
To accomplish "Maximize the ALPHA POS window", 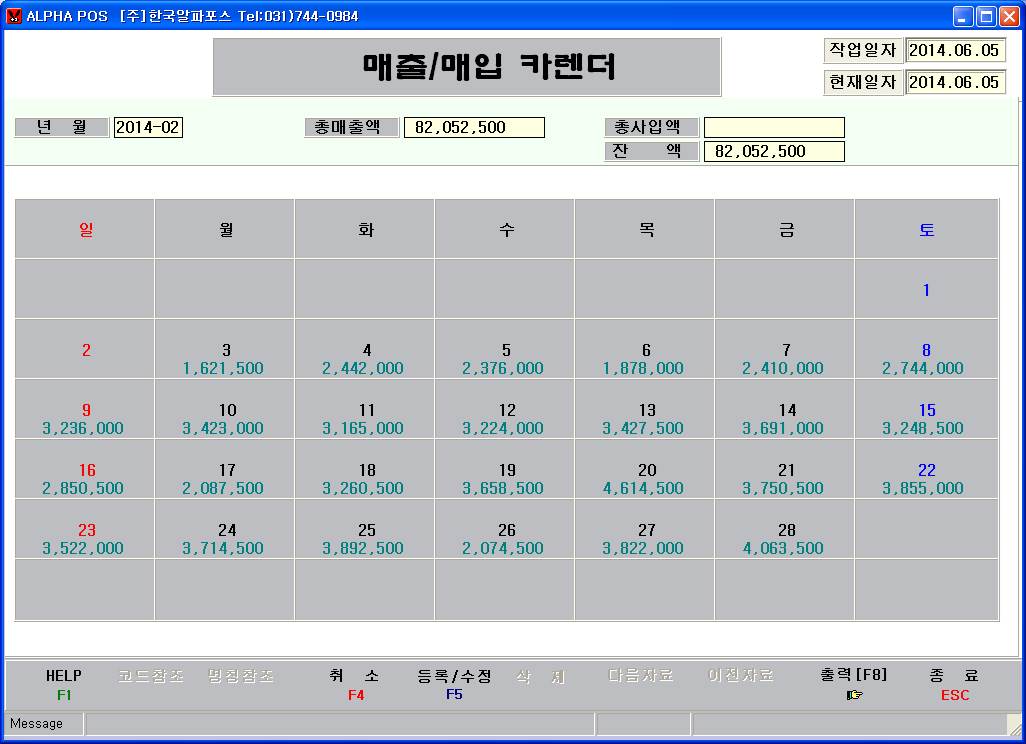I will tap(986, 16).
